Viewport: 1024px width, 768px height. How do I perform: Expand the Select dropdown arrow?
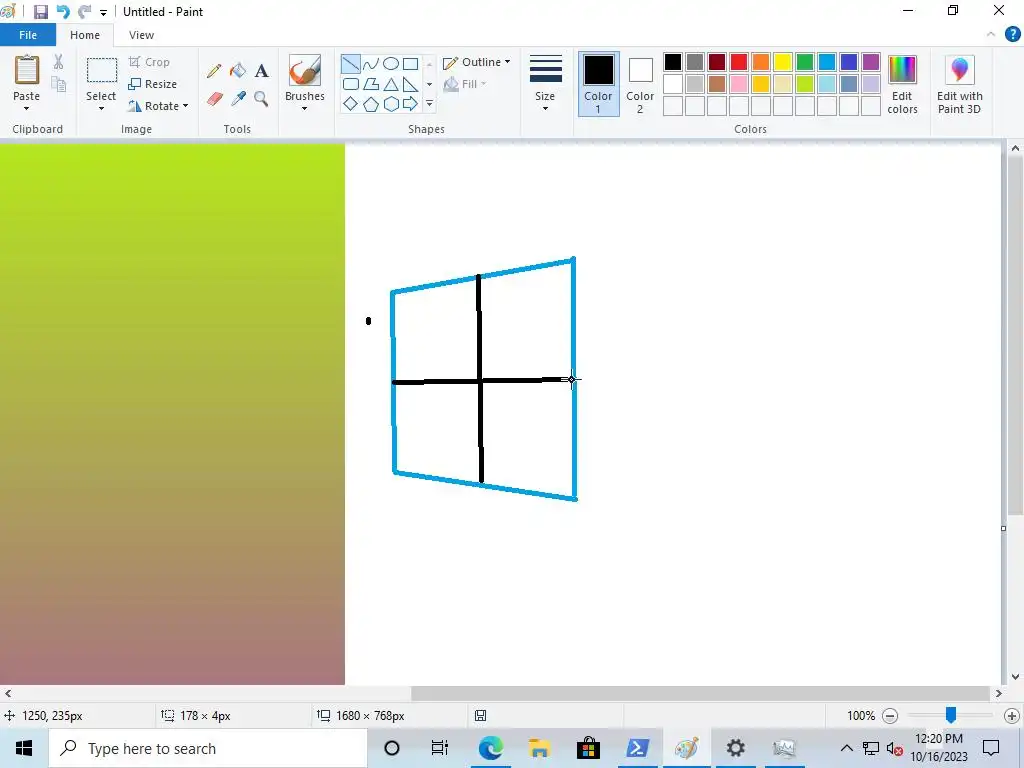click(x=101, y=108)
